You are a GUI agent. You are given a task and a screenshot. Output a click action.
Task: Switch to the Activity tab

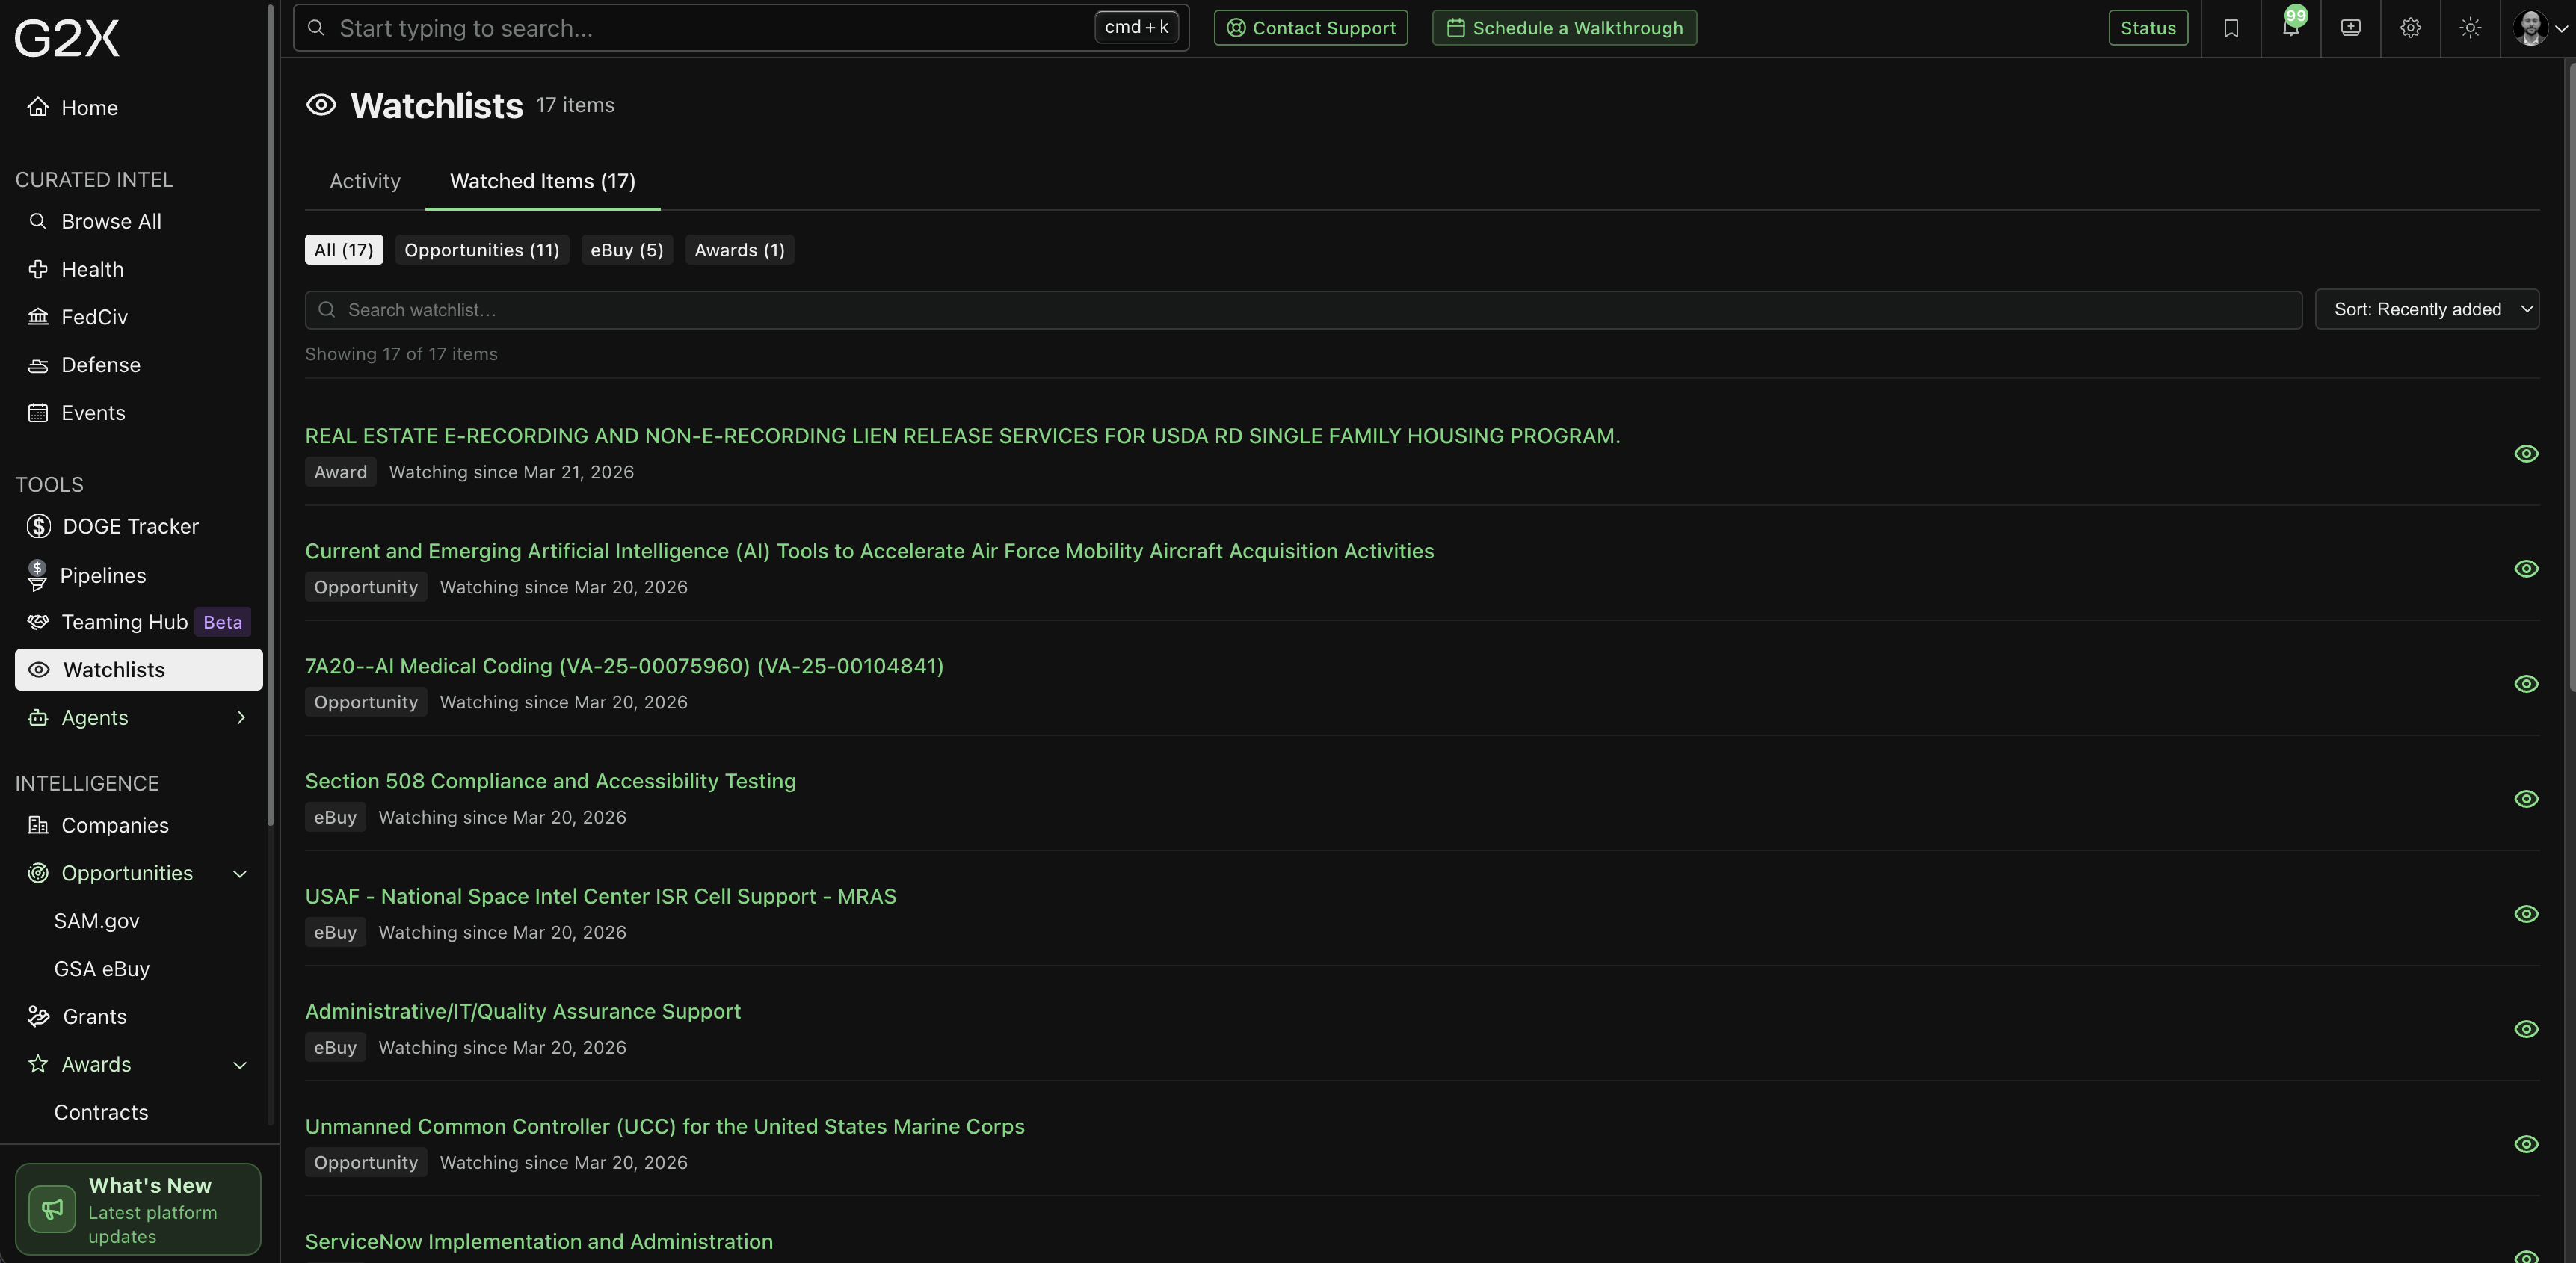[x=365, y=181]
